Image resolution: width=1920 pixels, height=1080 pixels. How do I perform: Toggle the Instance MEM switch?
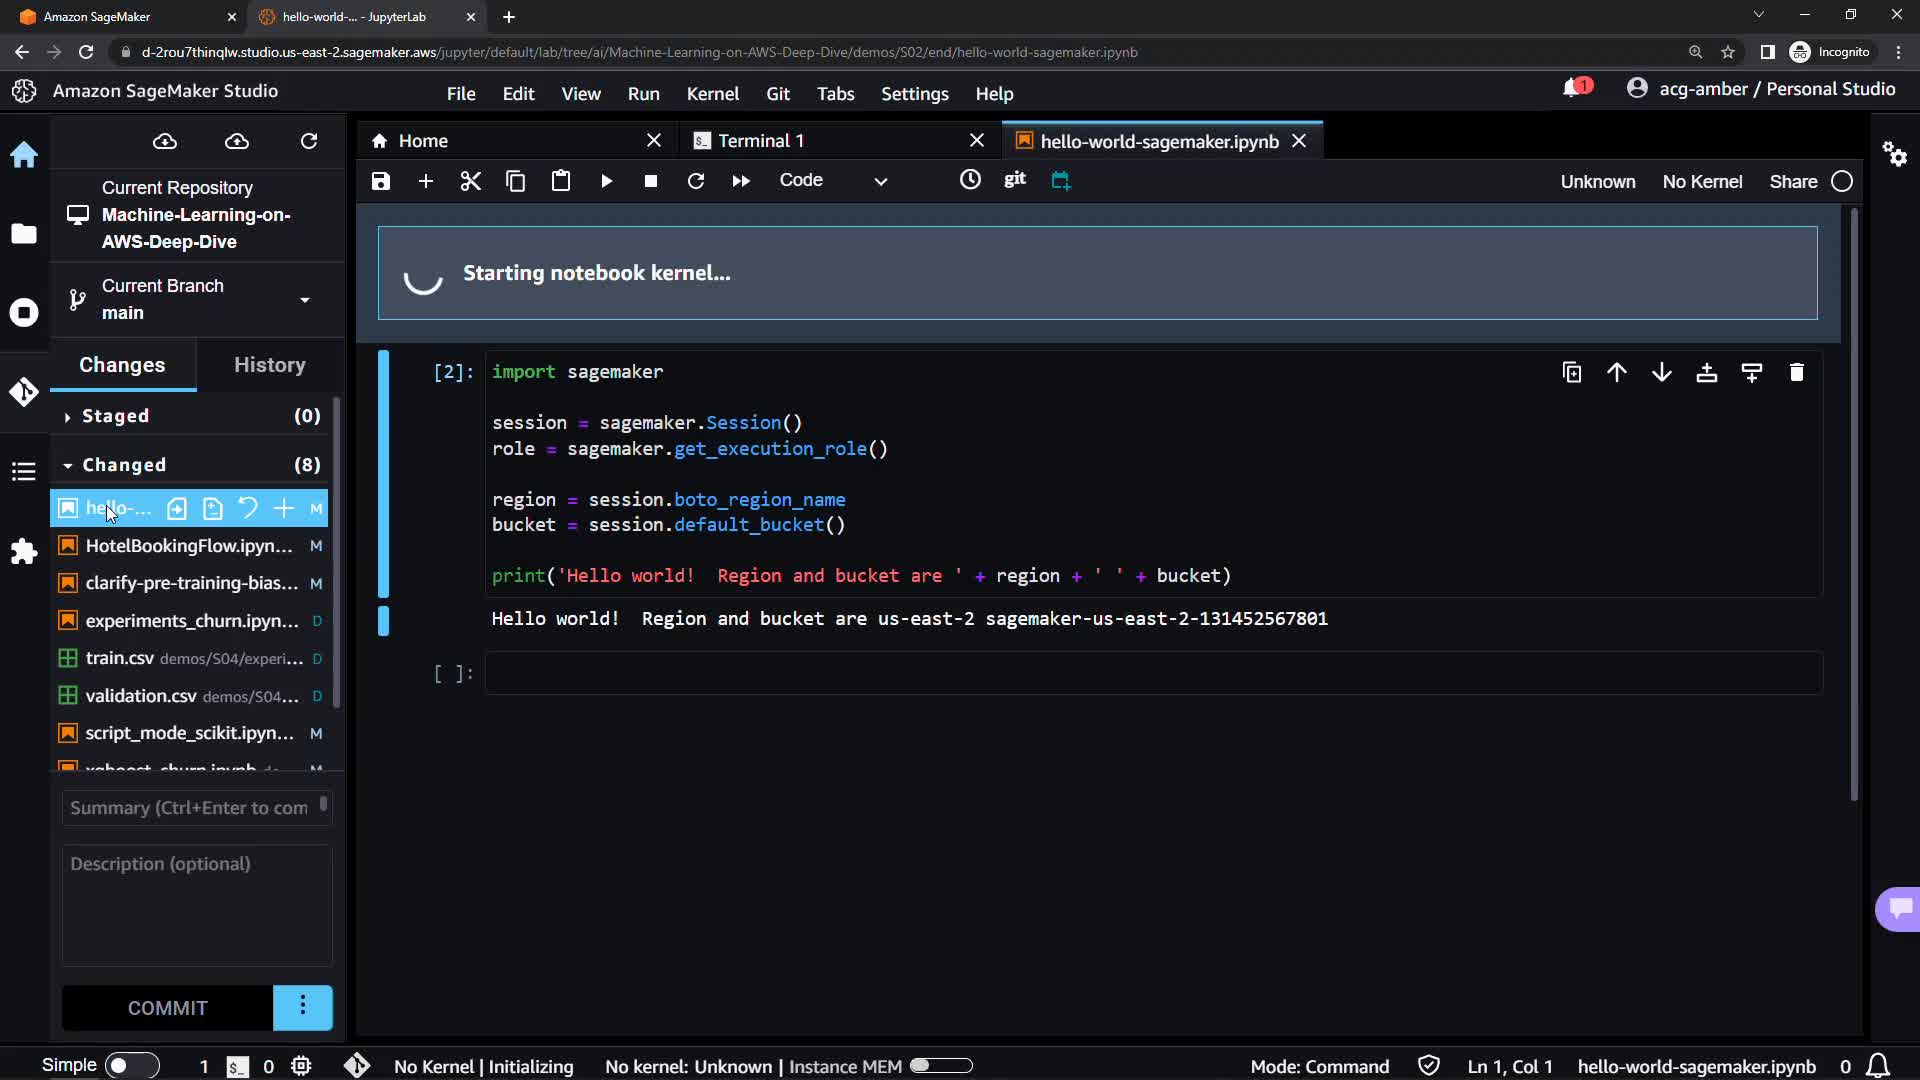(x=940, y=1066)
